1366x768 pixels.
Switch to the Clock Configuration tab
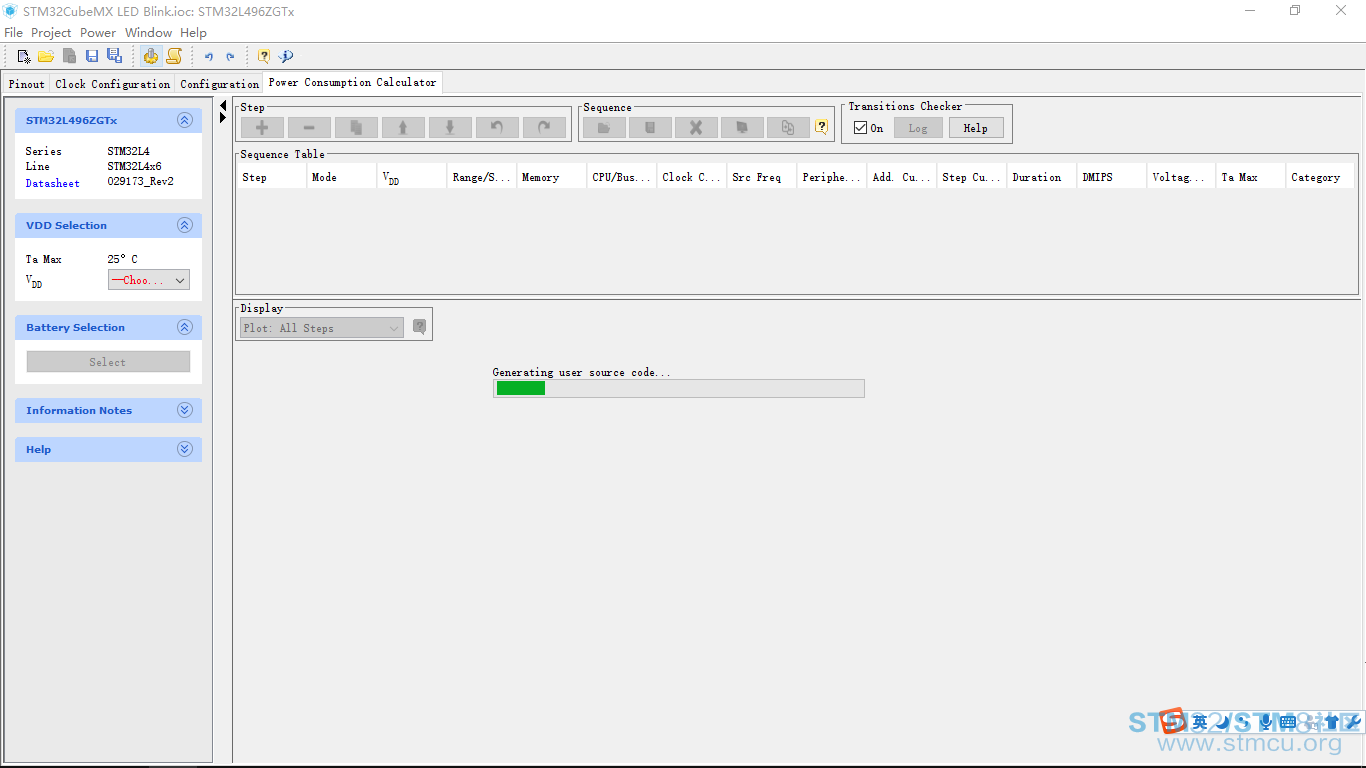point(113,84)
